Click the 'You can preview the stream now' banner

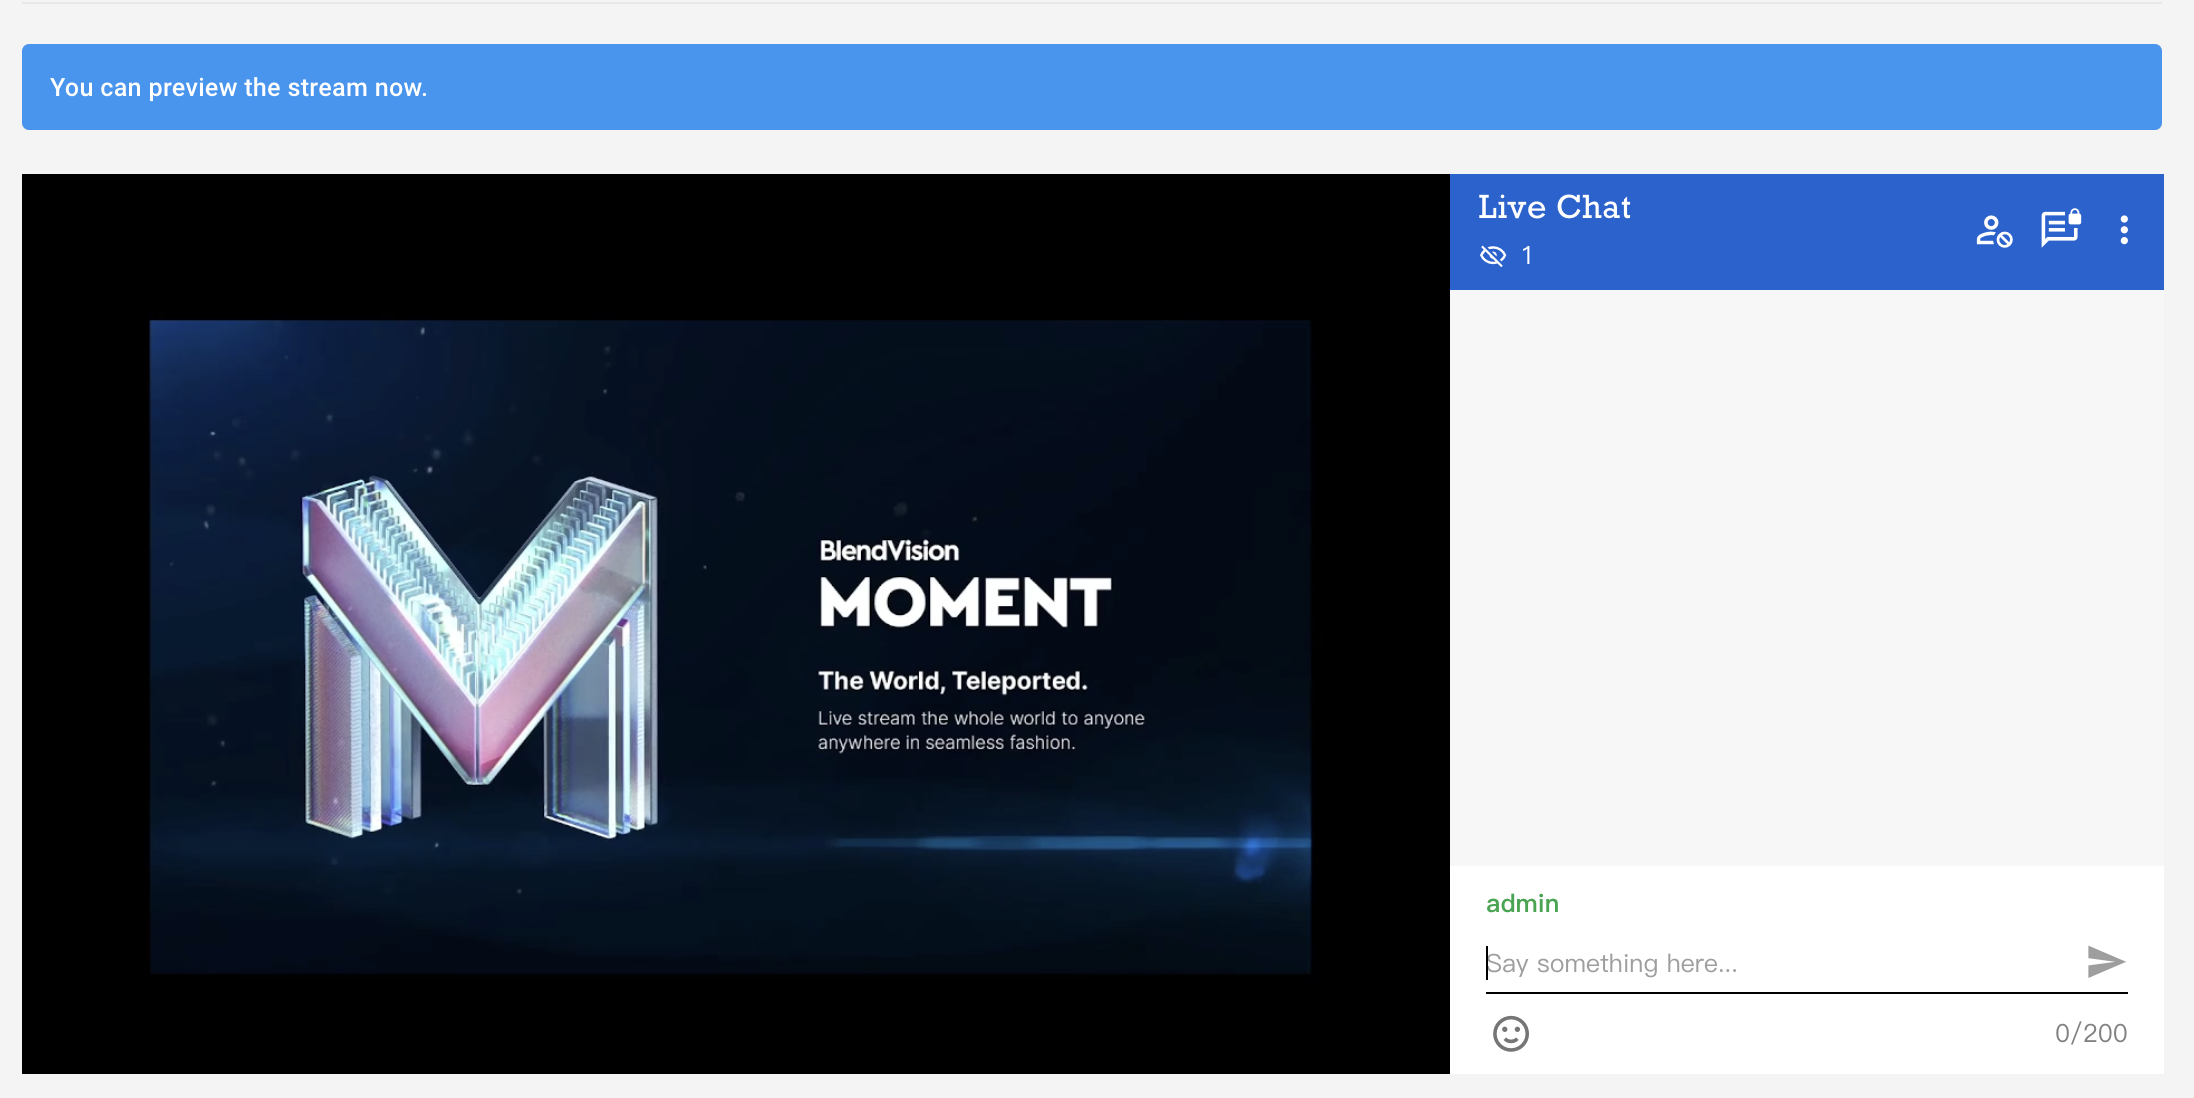point(1091,87)
